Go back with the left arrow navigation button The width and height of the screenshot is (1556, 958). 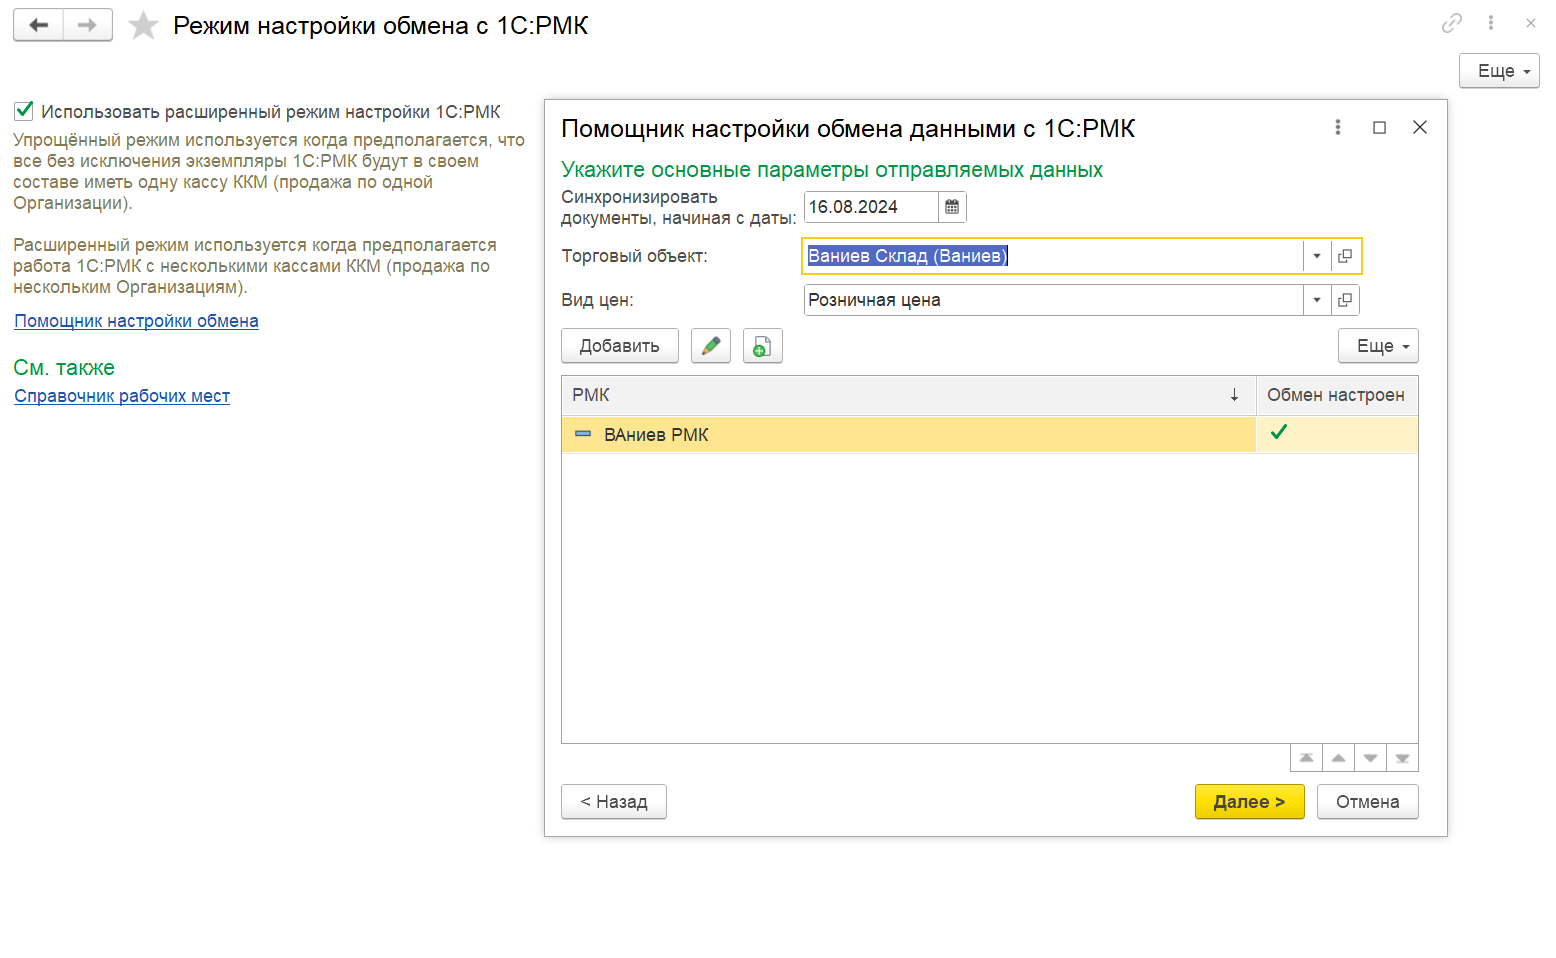coord(39,25)
